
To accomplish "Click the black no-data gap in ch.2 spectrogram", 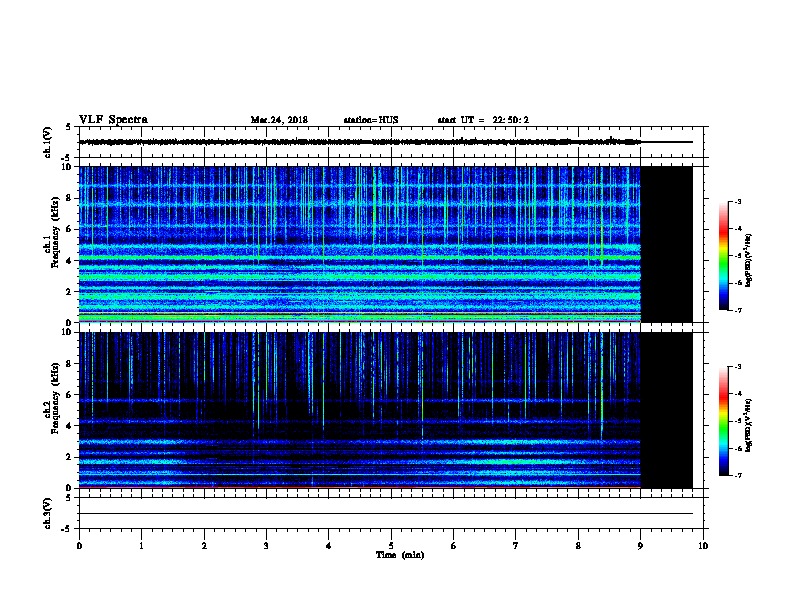I will [667, 410].
